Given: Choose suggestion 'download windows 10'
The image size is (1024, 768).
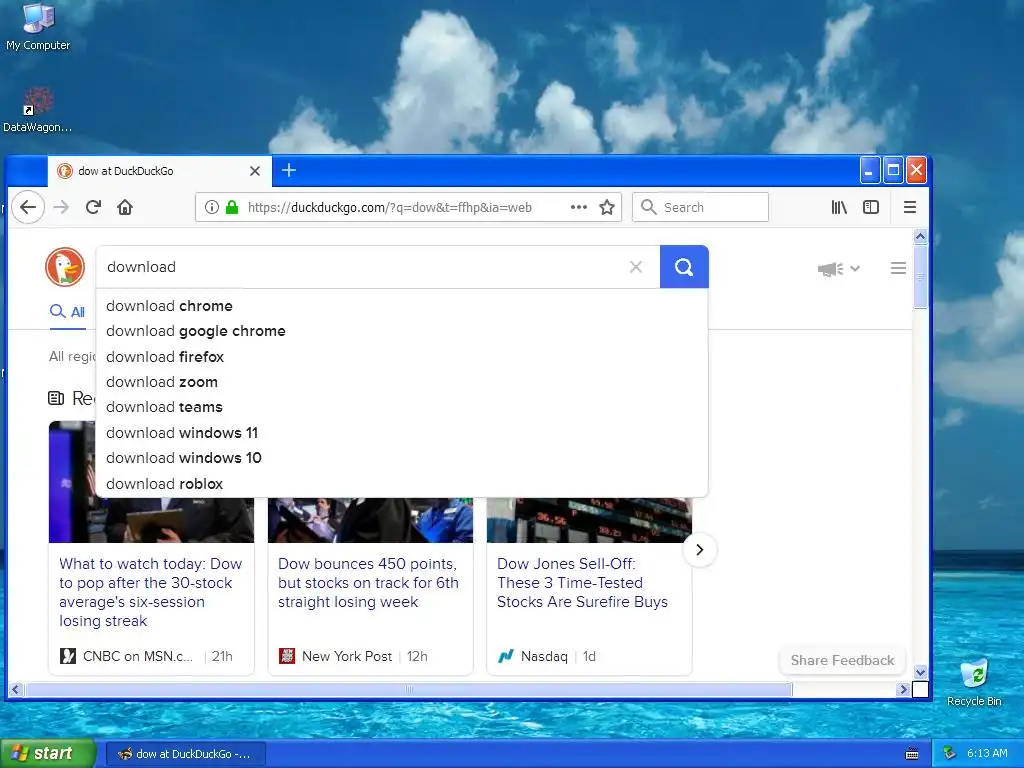Looking at the screenshot, I should [402, 458].
